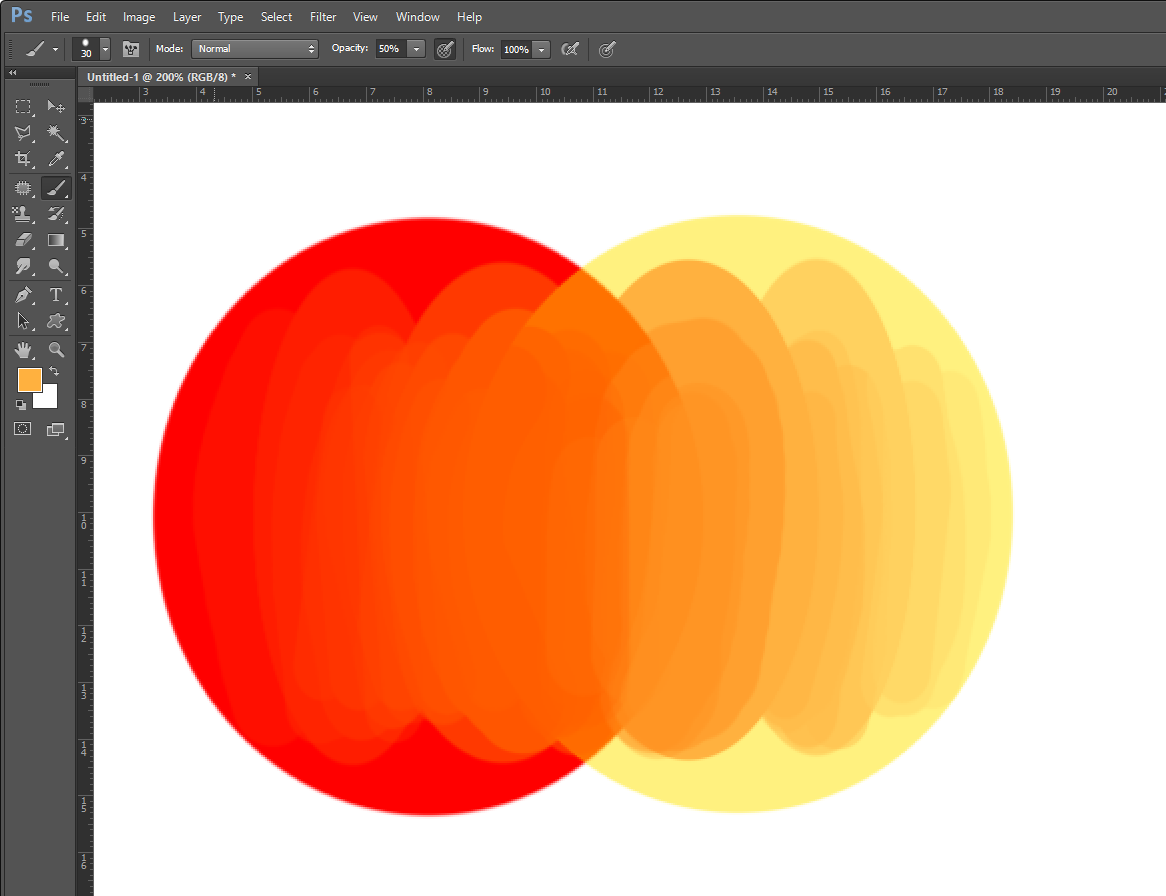This screenshot has width=1166, height=896.
Task: Open the Opacity slider dropdown arrow
Action: click(416, 49)
